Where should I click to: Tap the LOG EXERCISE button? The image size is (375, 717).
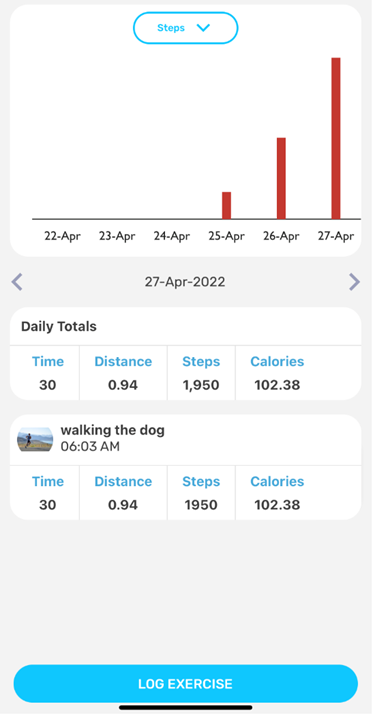click(186, 684)
